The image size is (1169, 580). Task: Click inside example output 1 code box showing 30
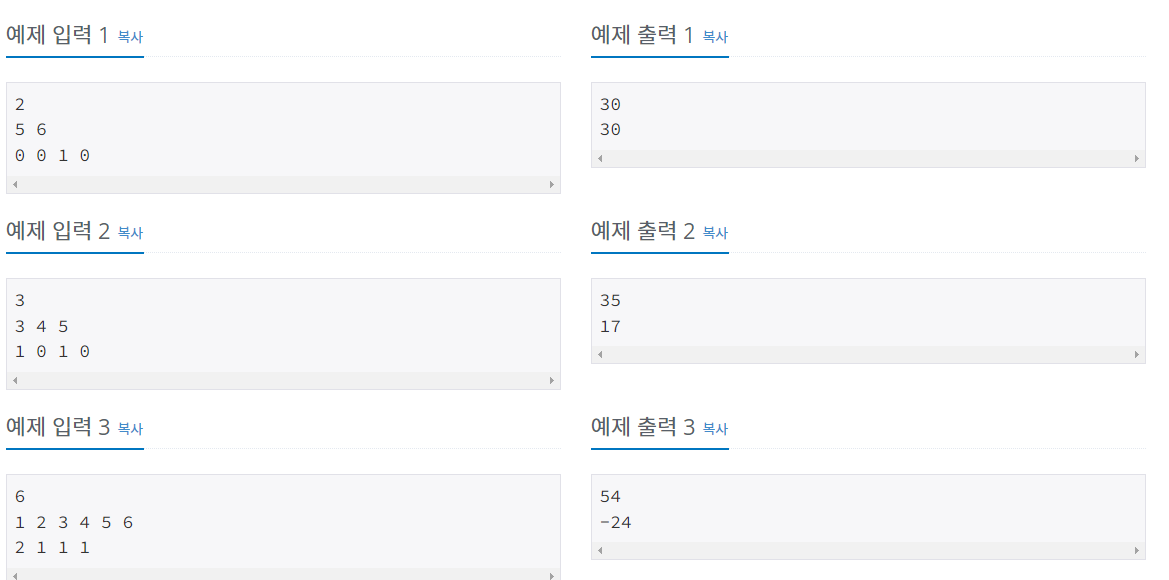click(x=868, y=116)
